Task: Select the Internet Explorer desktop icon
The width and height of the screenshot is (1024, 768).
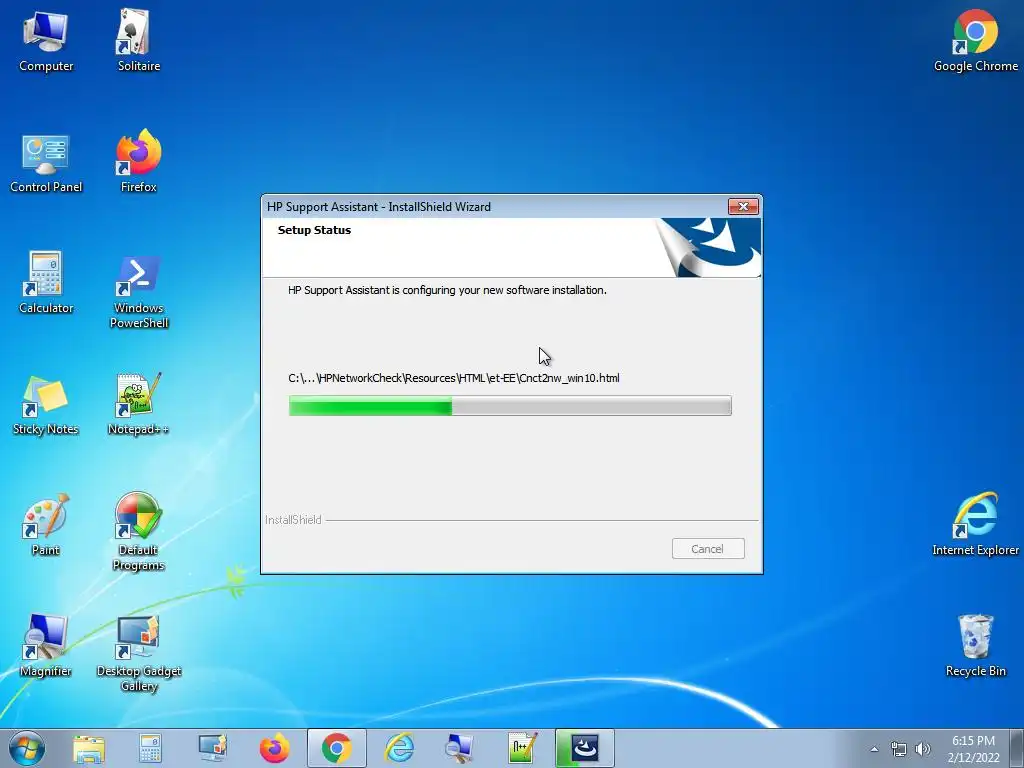Action: 976,524
